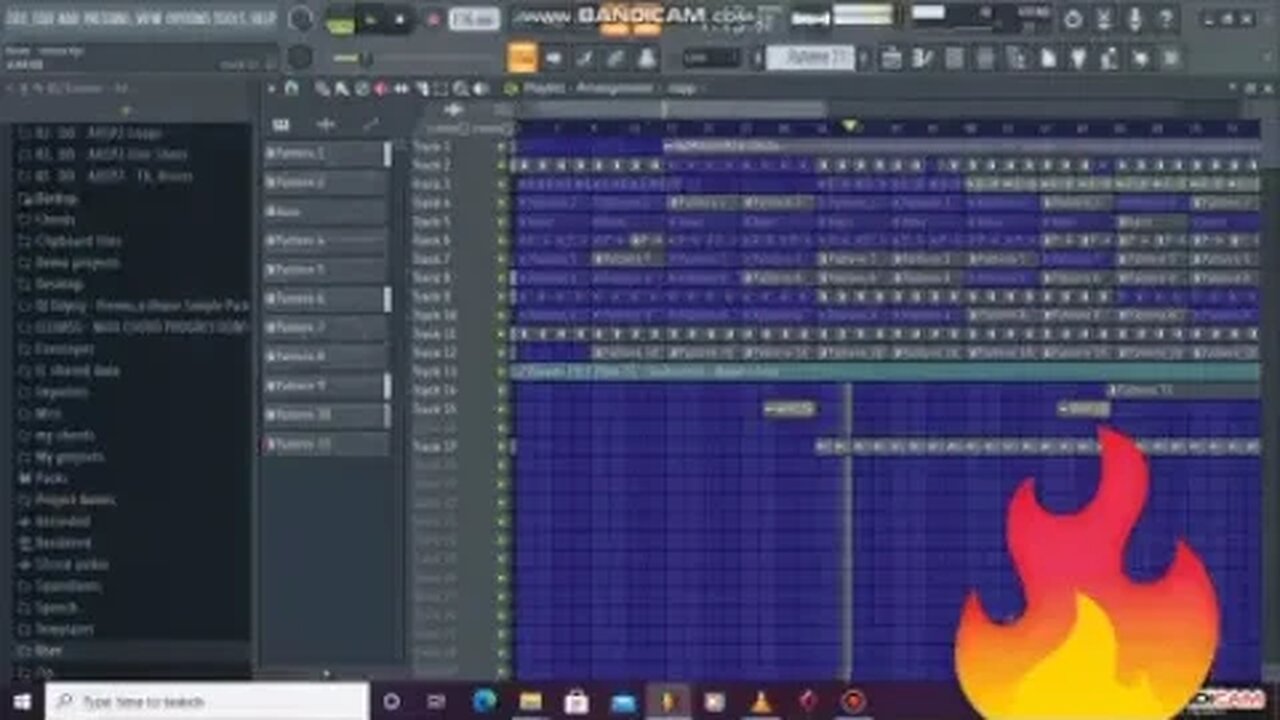Expand the Envelopes folder in browser

click(x=64, y=350)
